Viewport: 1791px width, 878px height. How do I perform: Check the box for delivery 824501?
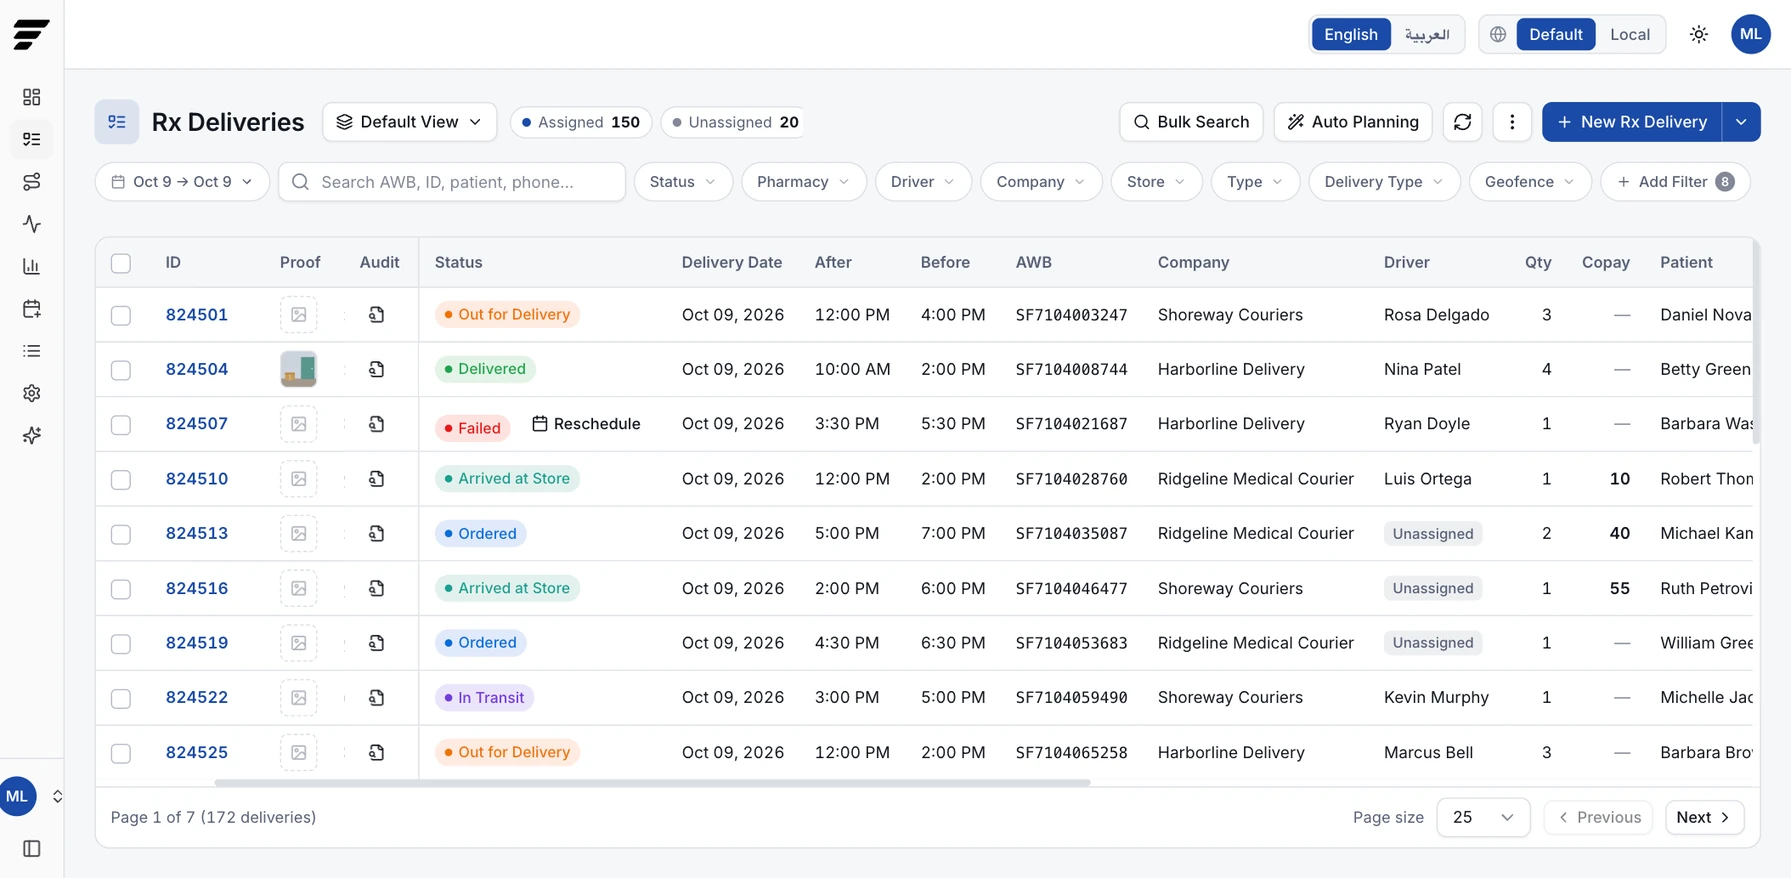click(x=121, y=315)
